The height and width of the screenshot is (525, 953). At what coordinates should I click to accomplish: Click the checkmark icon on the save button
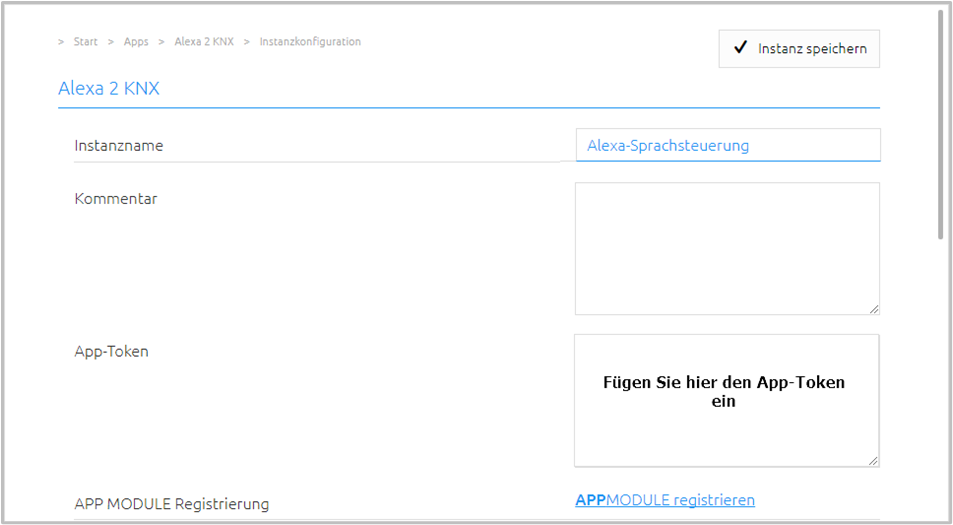[740, 48]
